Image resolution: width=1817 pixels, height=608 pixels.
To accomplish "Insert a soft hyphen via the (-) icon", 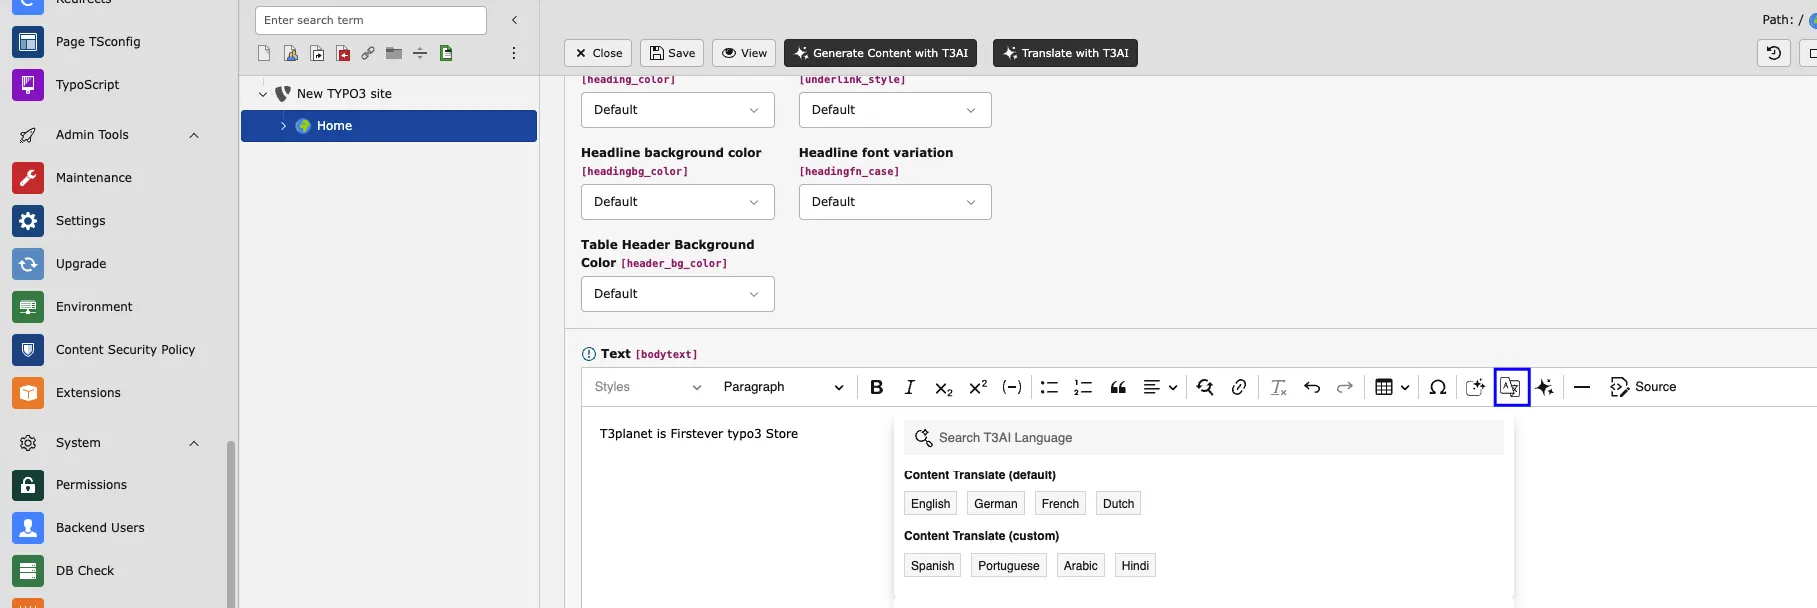I will tap(1012, 387).
